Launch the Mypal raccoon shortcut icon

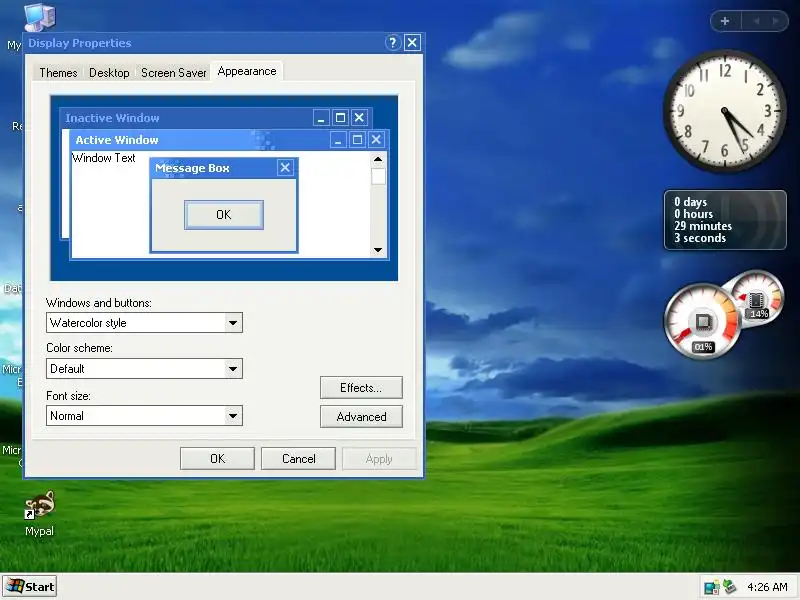tap(40, 505)
